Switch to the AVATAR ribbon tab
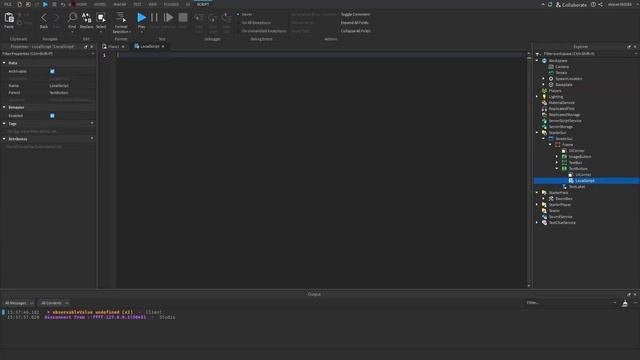The image size is (640, 360). (x=120, y=4)
